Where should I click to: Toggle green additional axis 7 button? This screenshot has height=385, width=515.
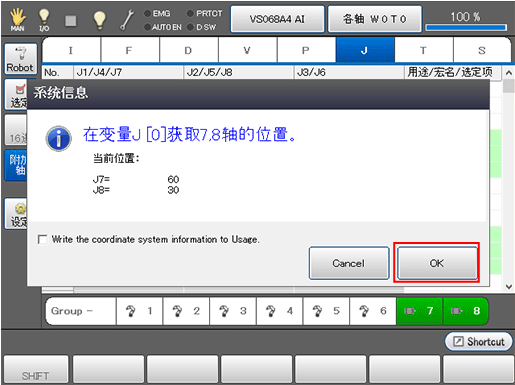pyautogui.click(x=419, y=311)
